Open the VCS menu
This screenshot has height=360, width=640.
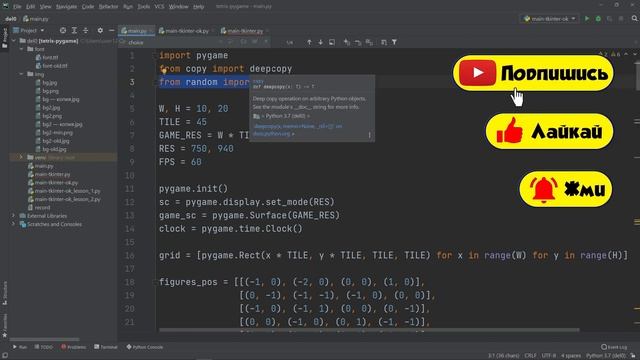click(159, 7)
